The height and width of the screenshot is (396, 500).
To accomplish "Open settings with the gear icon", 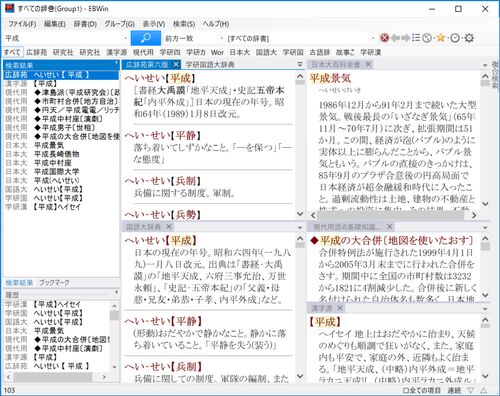I will tap(469, 38).
